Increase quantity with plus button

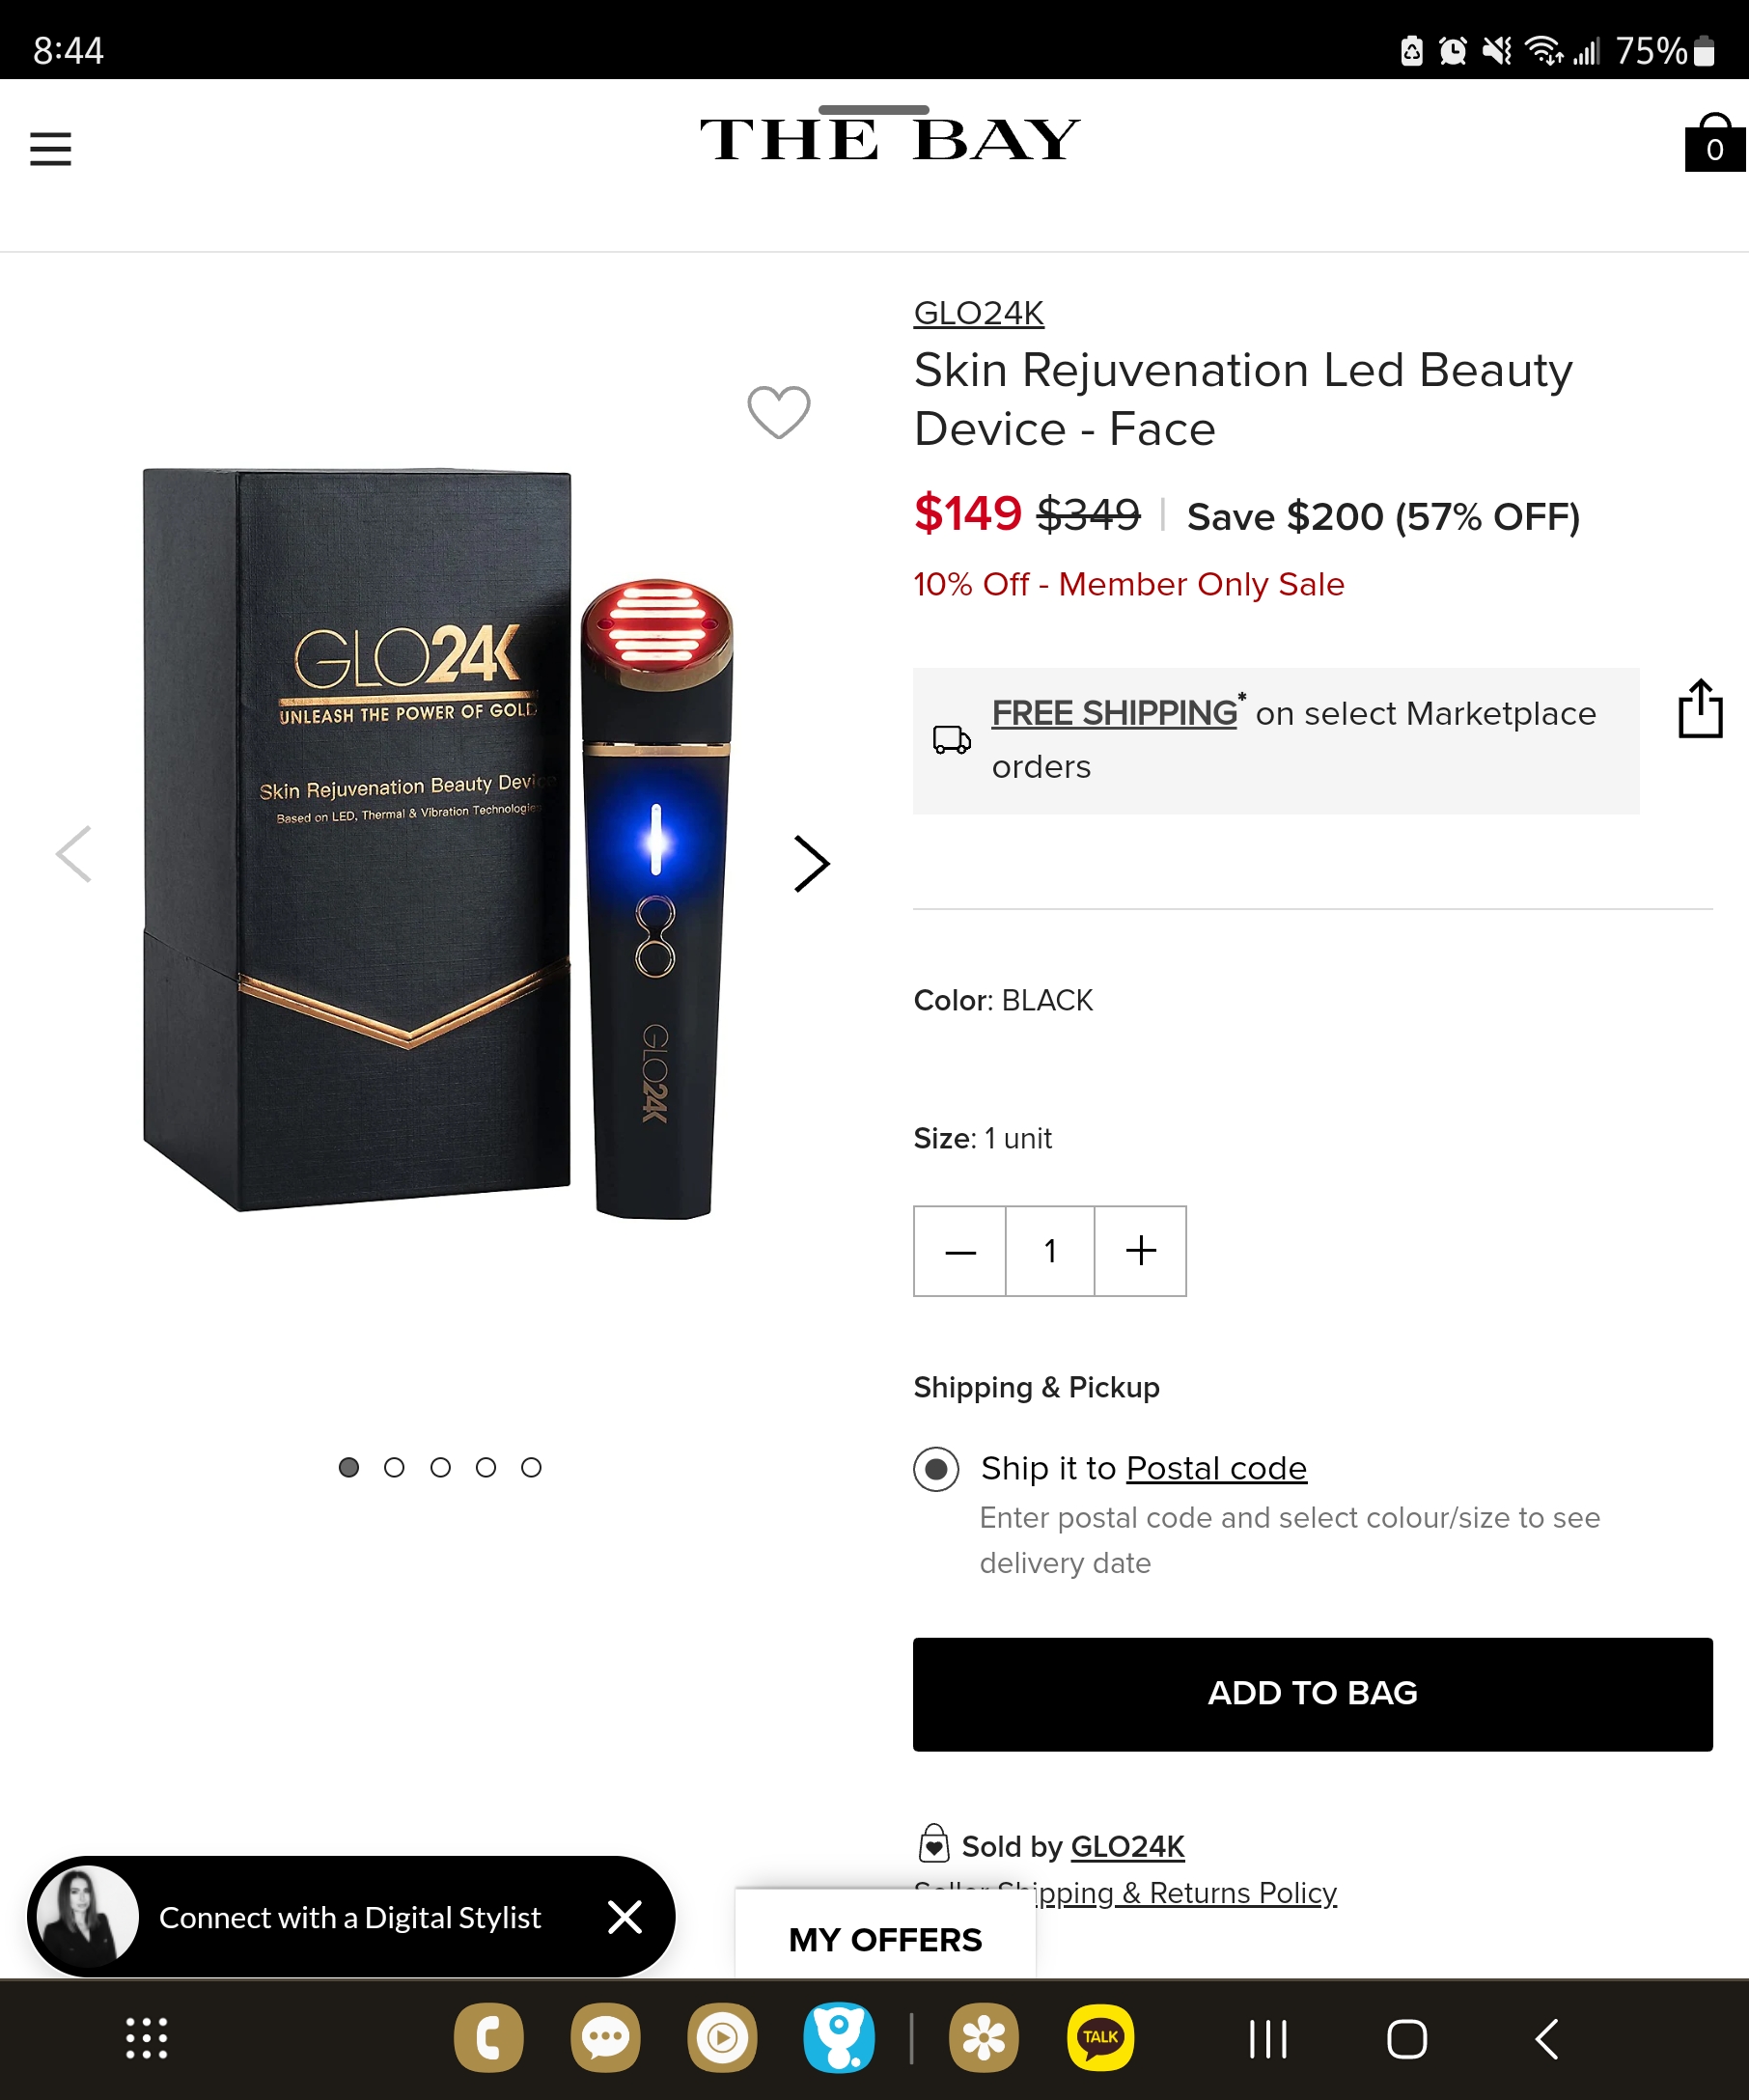(x=1140, y=1251)
